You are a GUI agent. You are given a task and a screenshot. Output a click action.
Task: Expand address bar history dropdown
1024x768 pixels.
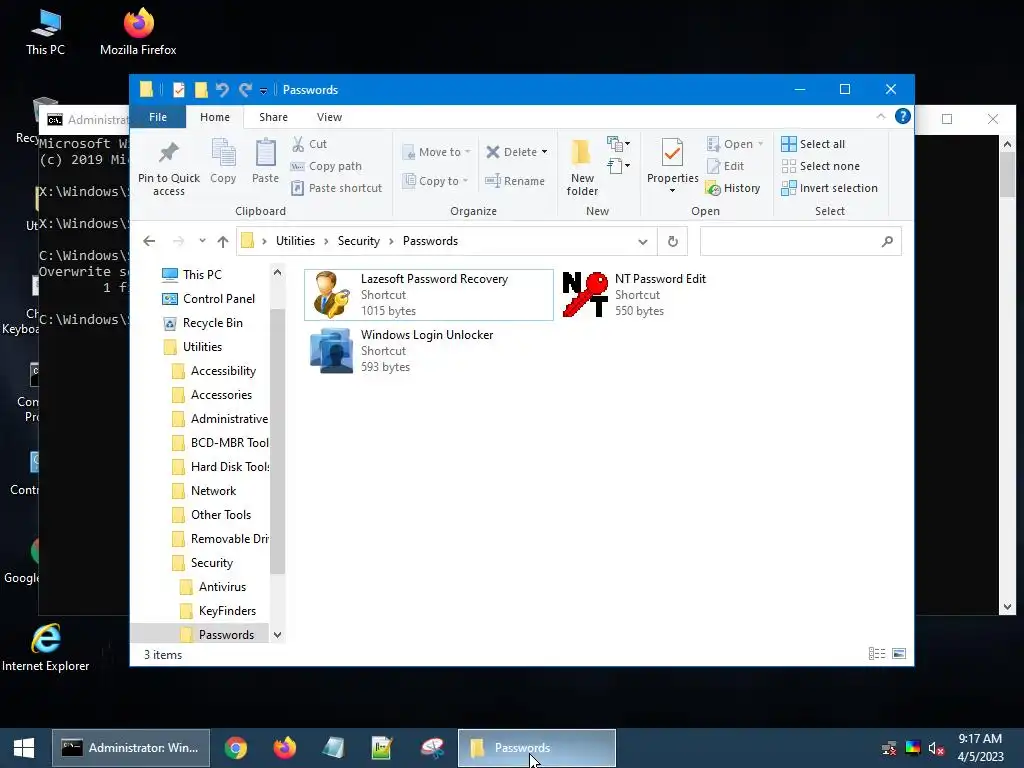643,242
